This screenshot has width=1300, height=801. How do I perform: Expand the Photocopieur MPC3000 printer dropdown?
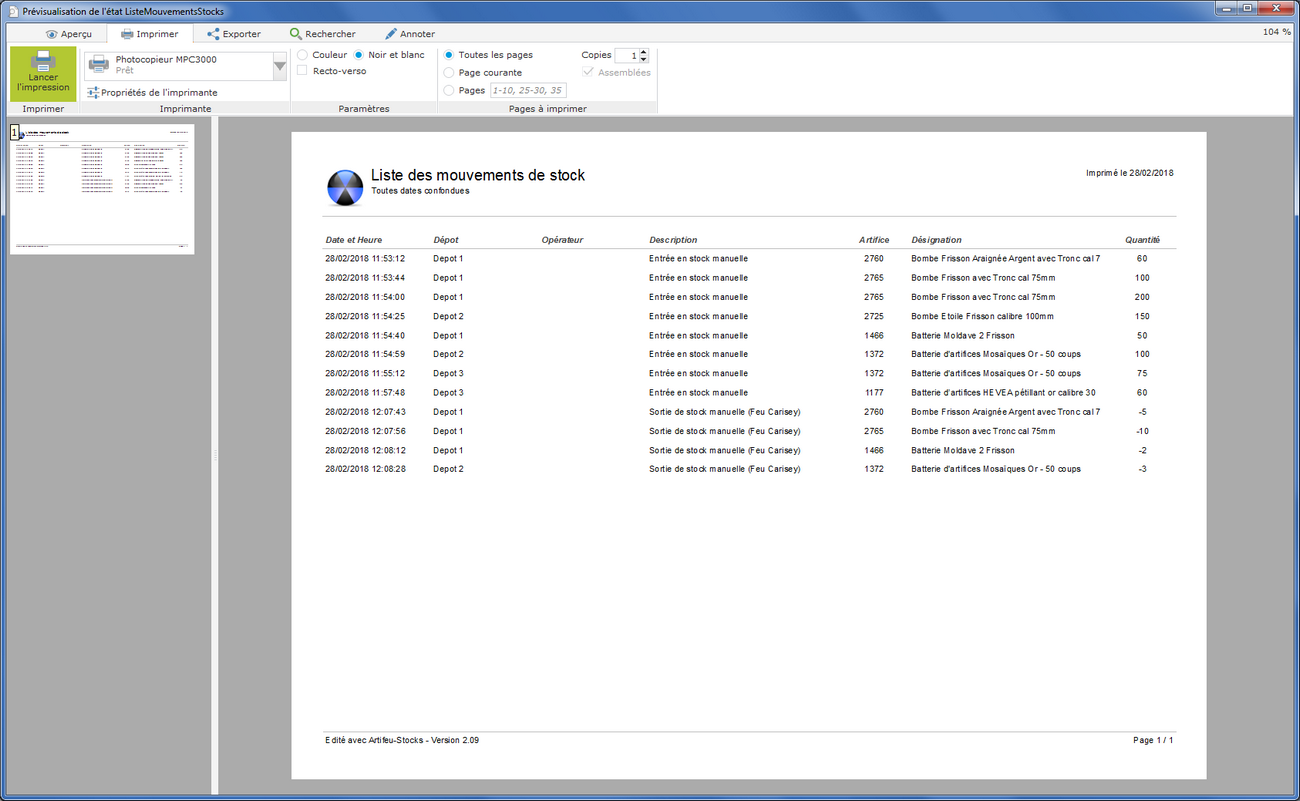click(279, 66)
